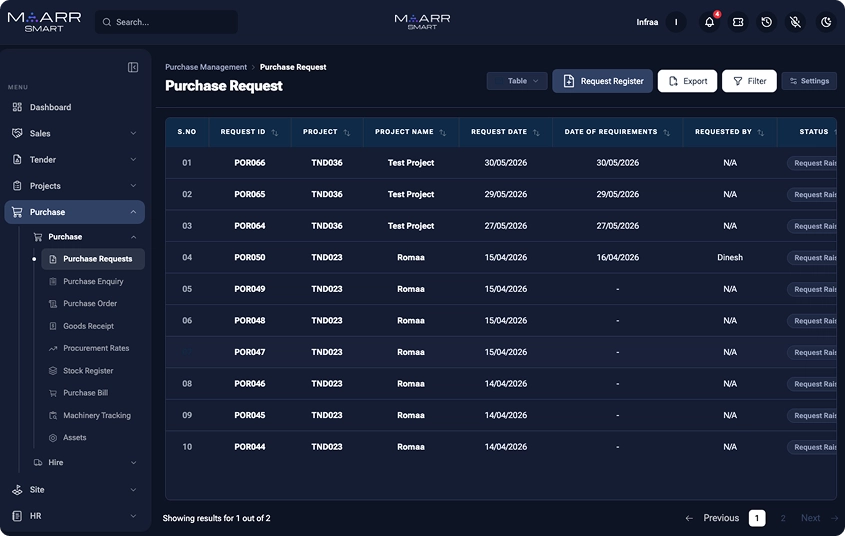Click request ID POR050

[x=250, y=257]
